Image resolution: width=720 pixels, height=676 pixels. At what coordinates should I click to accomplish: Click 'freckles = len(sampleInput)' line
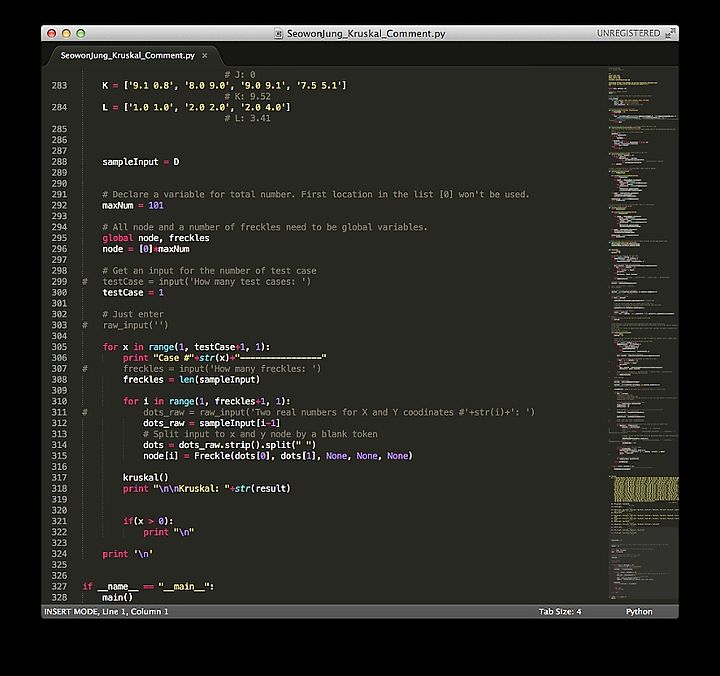[191, 379]
